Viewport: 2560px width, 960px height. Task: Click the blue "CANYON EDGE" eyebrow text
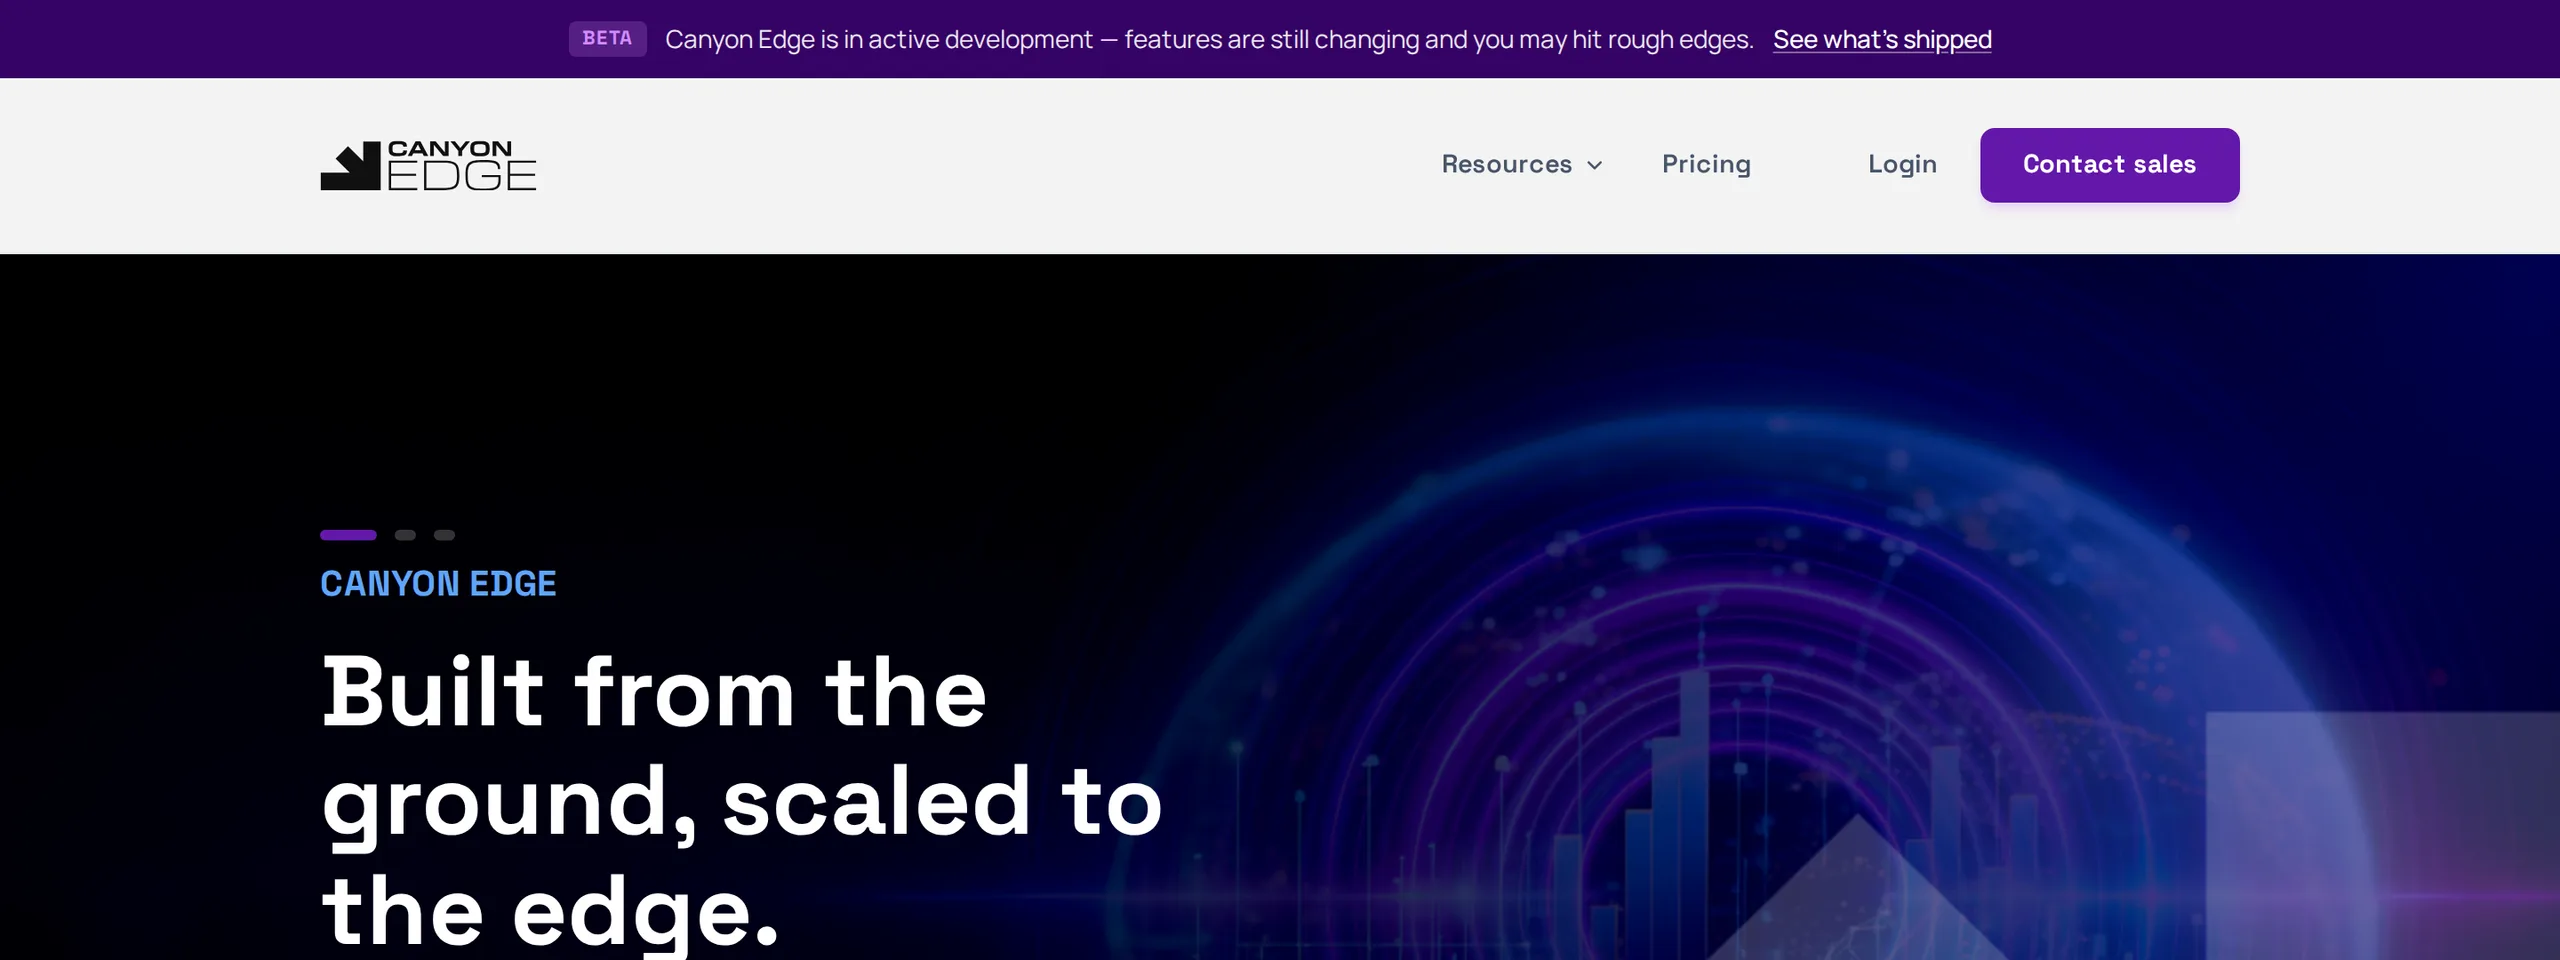coord(438,584)
